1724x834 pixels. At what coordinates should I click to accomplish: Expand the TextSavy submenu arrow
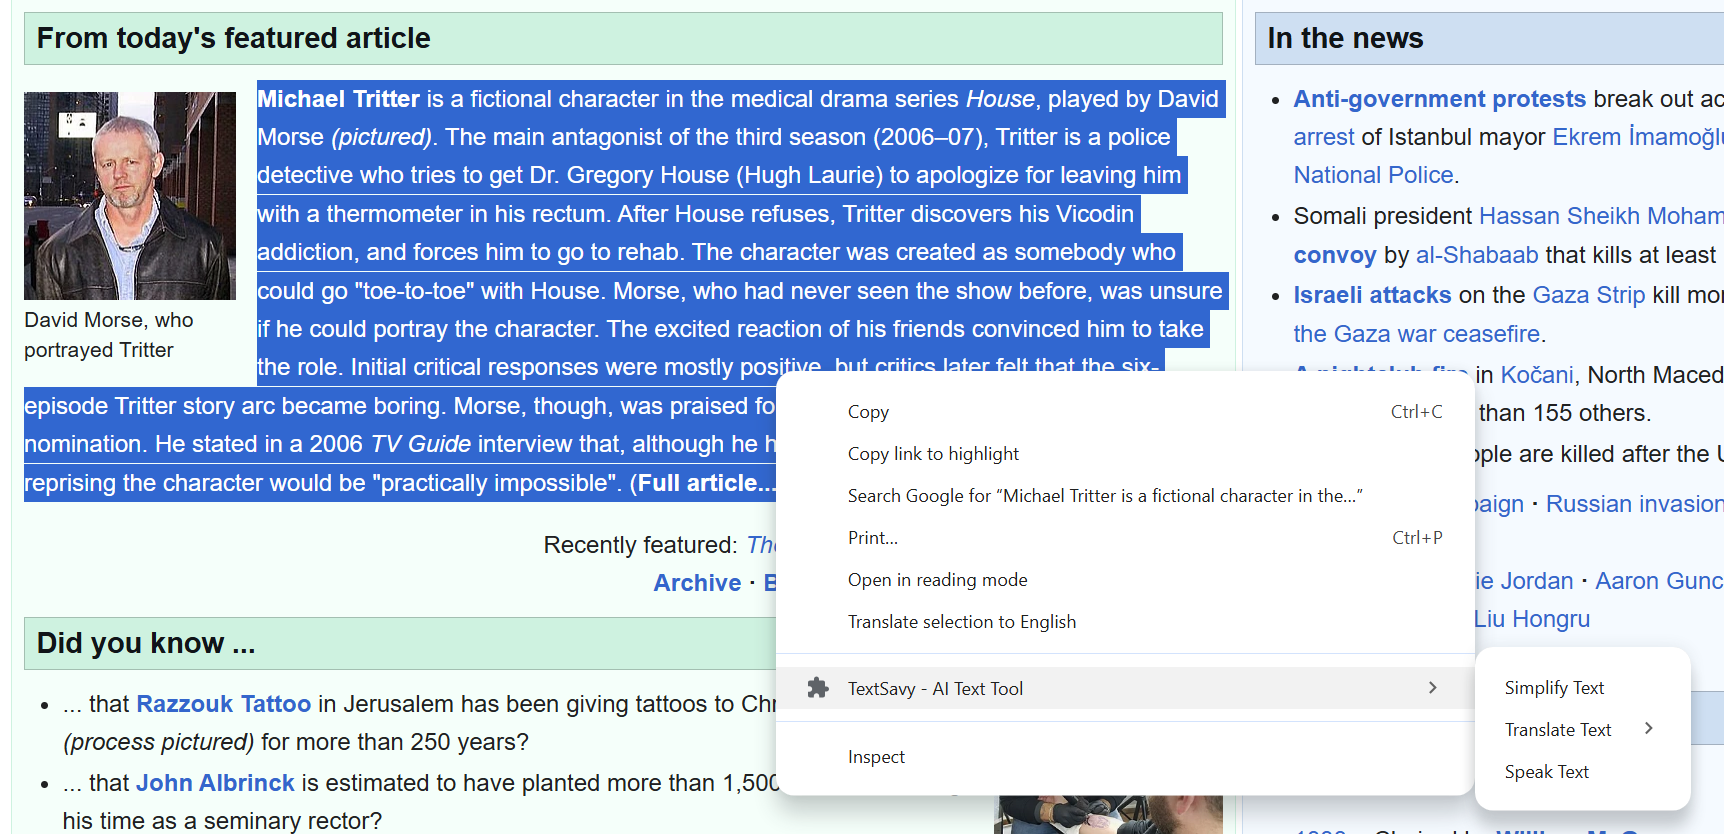click(x=1433, y=688)
